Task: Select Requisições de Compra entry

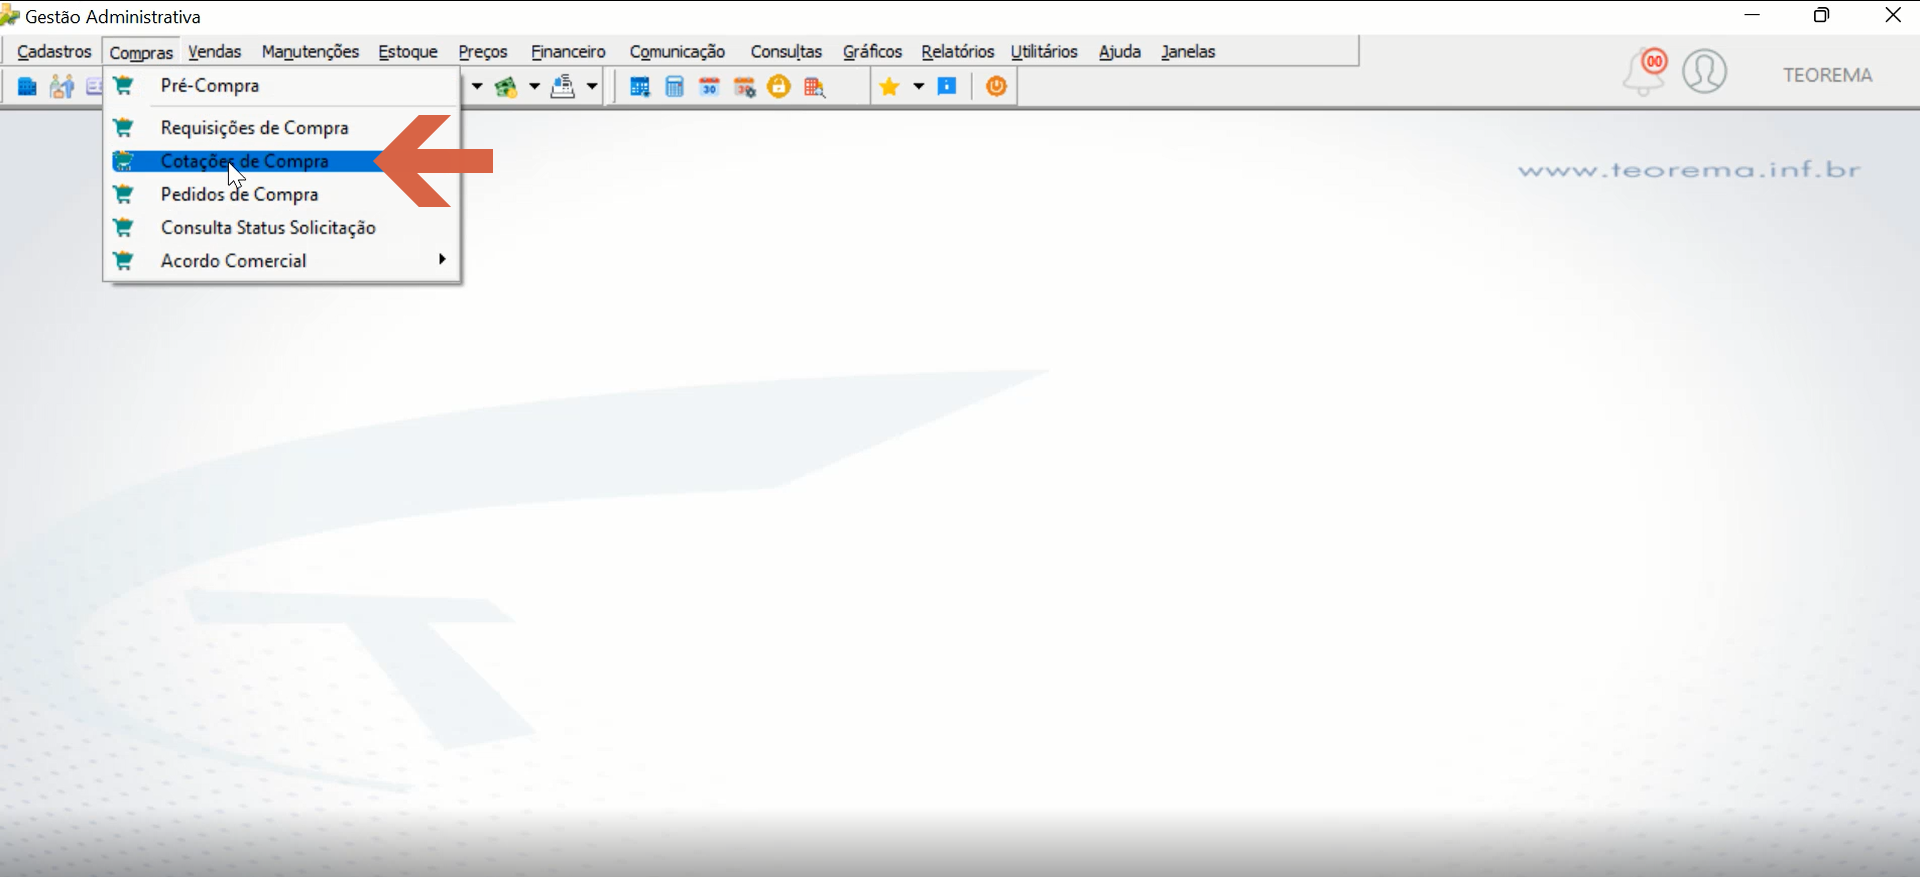Action: click(282, 128)
